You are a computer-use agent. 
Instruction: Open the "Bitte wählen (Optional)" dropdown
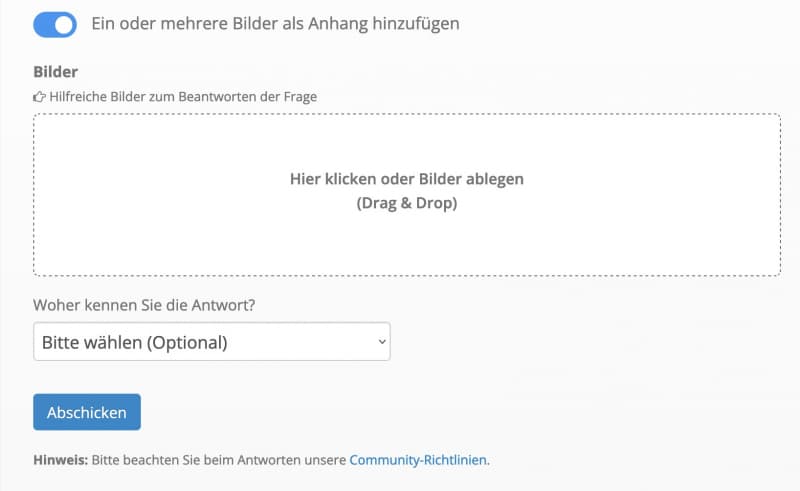point(212,341)
